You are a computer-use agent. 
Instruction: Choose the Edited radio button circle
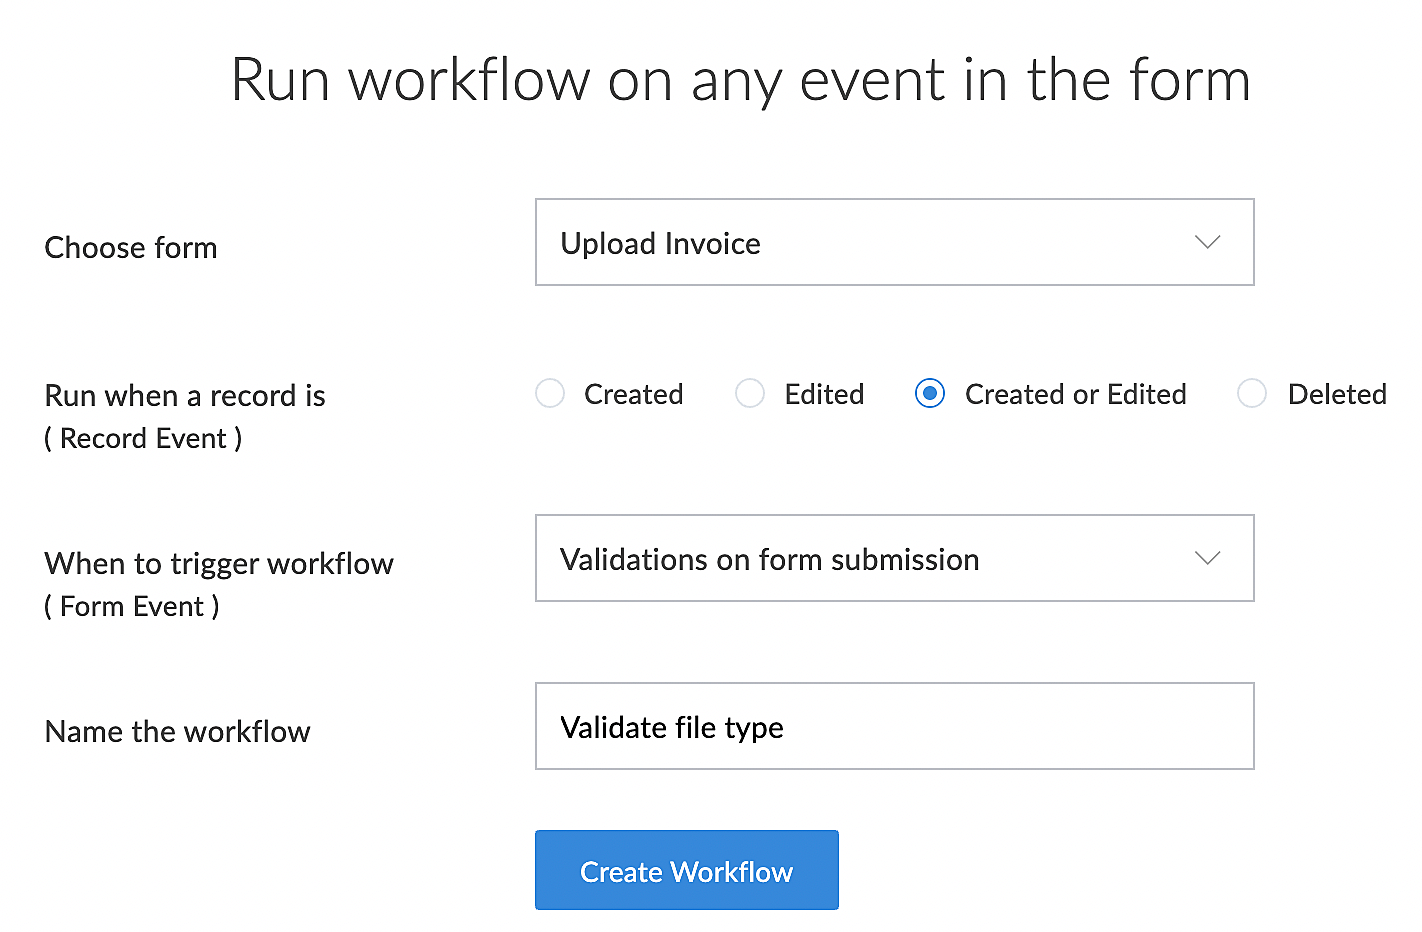click(750, 394)
